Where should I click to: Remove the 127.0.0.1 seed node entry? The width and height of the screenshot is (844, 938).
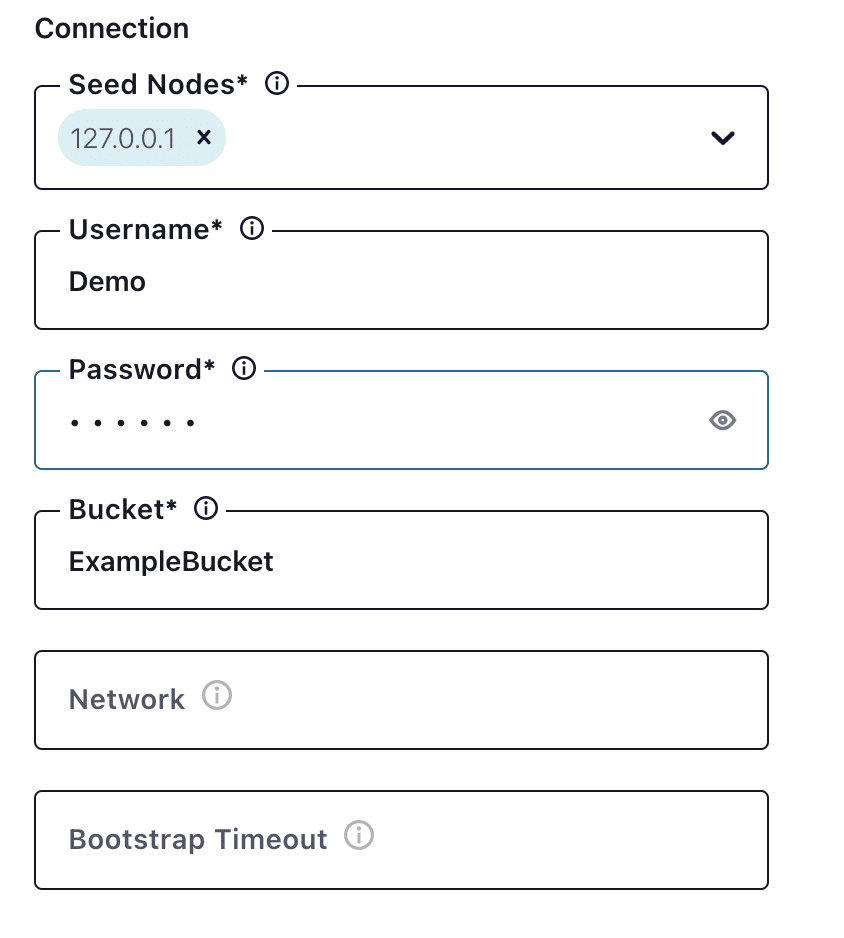(x=204, y=138)
